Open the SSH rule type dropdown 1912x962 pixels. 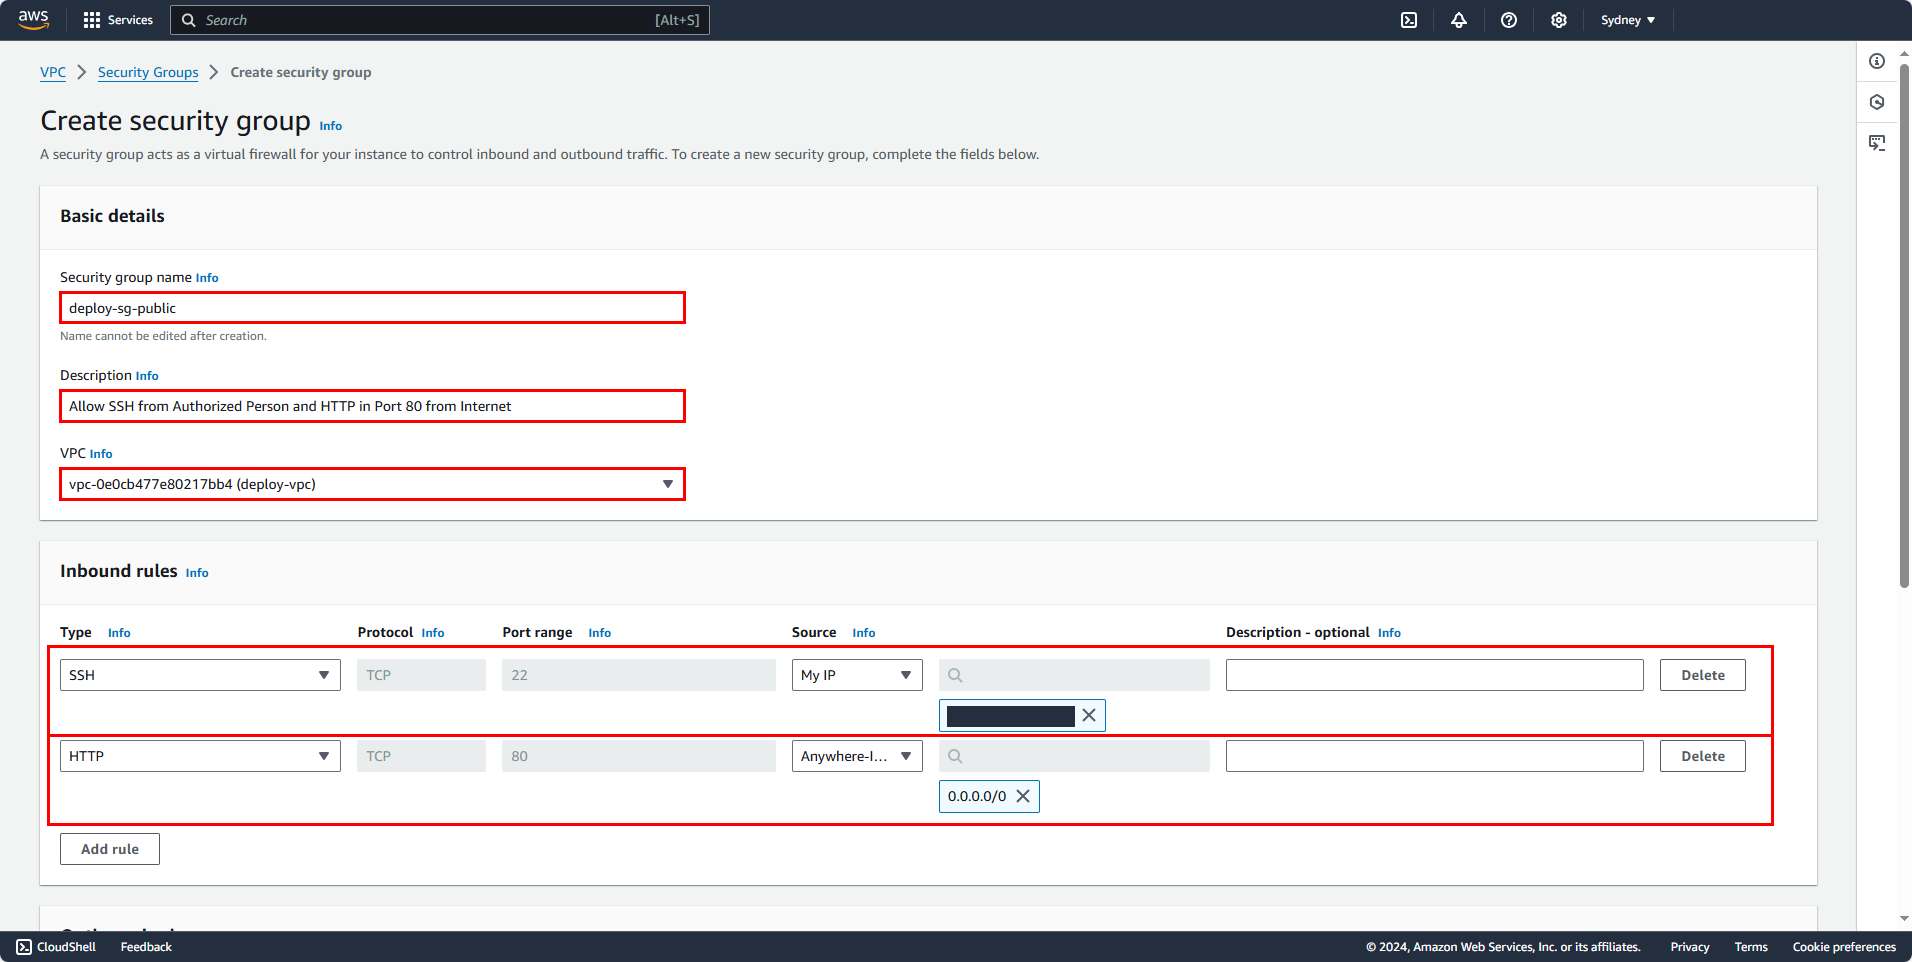pos(200,675)
